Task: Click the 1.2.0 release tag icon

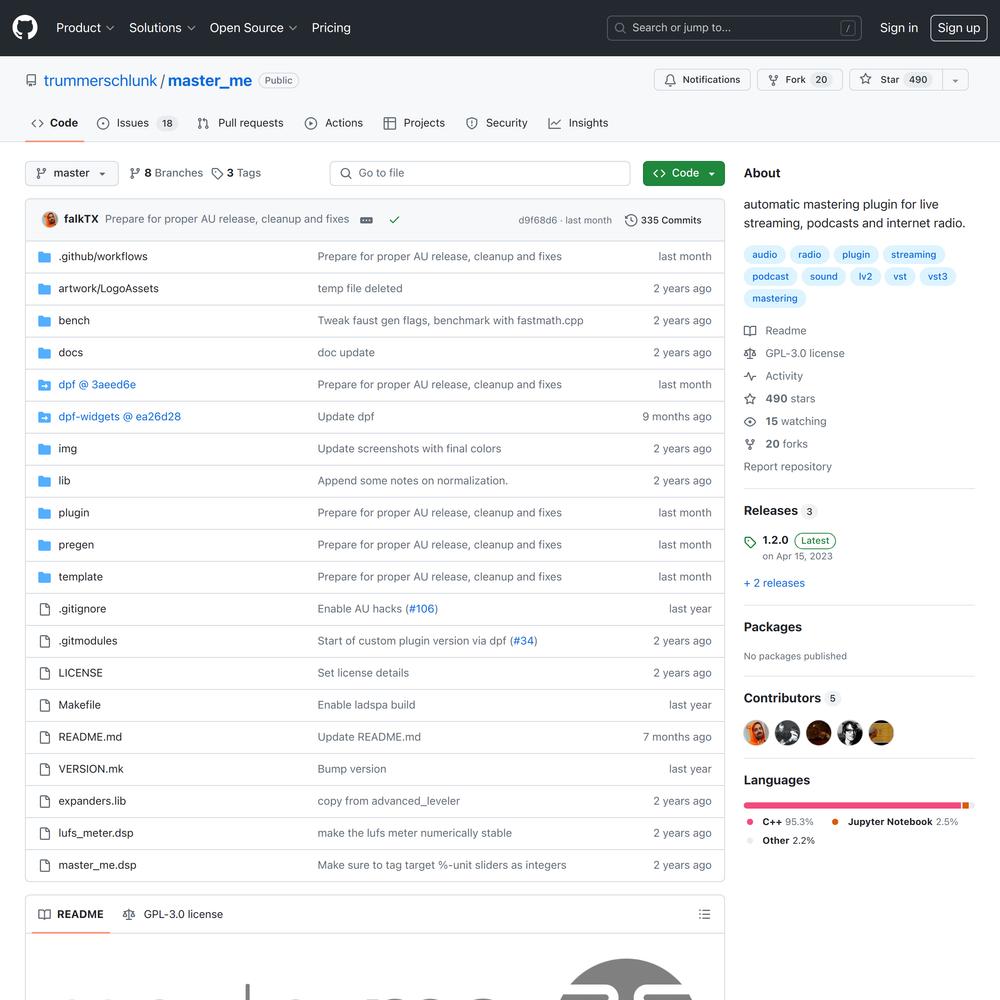Action: [x=750, y=542]
